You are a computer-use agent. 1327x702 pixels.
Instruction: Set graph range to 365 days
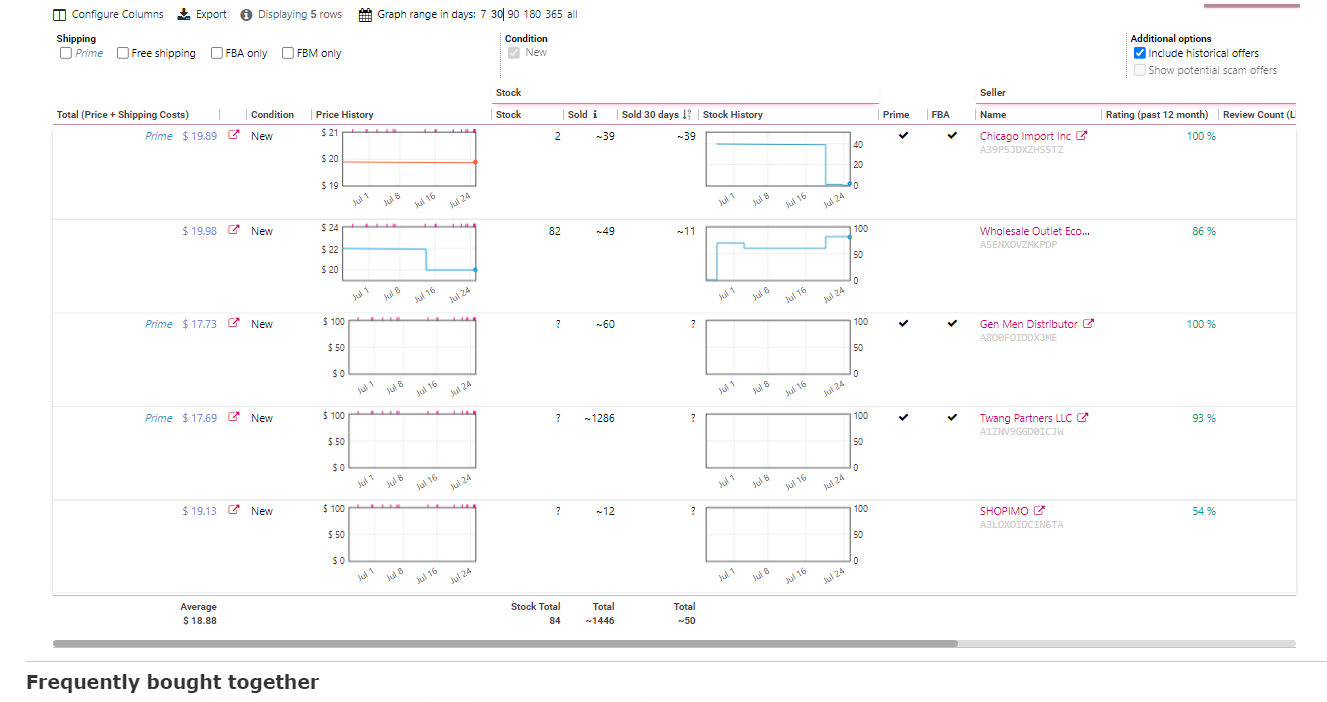[x=554, y=15]
